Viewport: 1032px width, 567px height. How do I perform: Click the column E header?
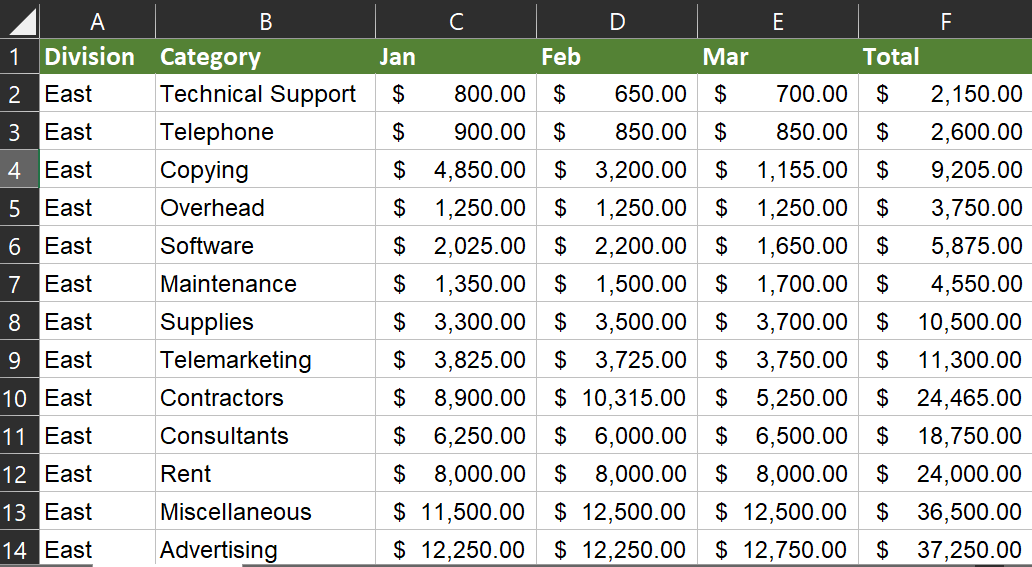point(778,20)
